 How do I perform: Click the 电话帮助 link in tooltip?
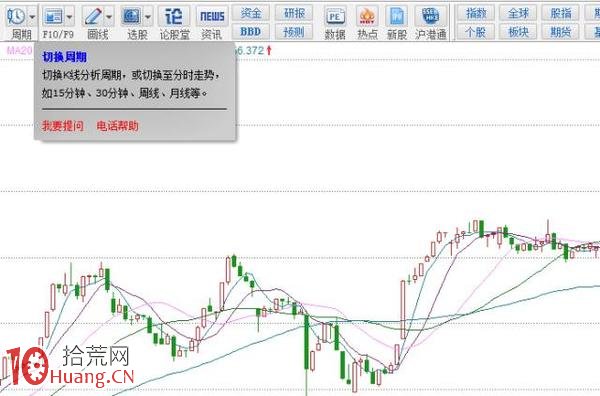point(117,126)
